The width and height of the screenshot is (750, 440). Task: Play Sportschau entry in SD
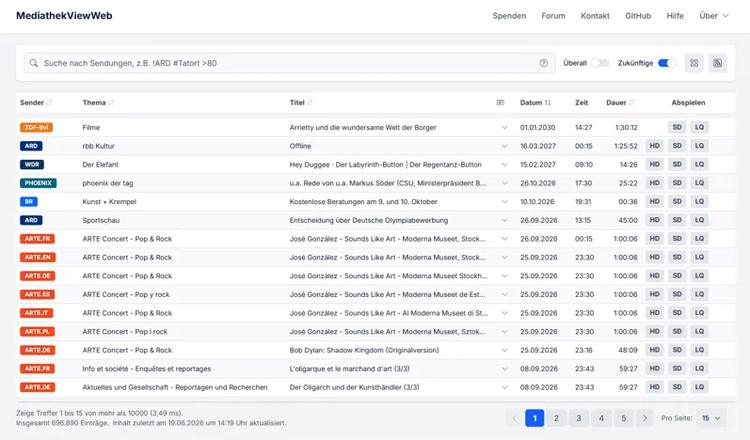point(677,220)
